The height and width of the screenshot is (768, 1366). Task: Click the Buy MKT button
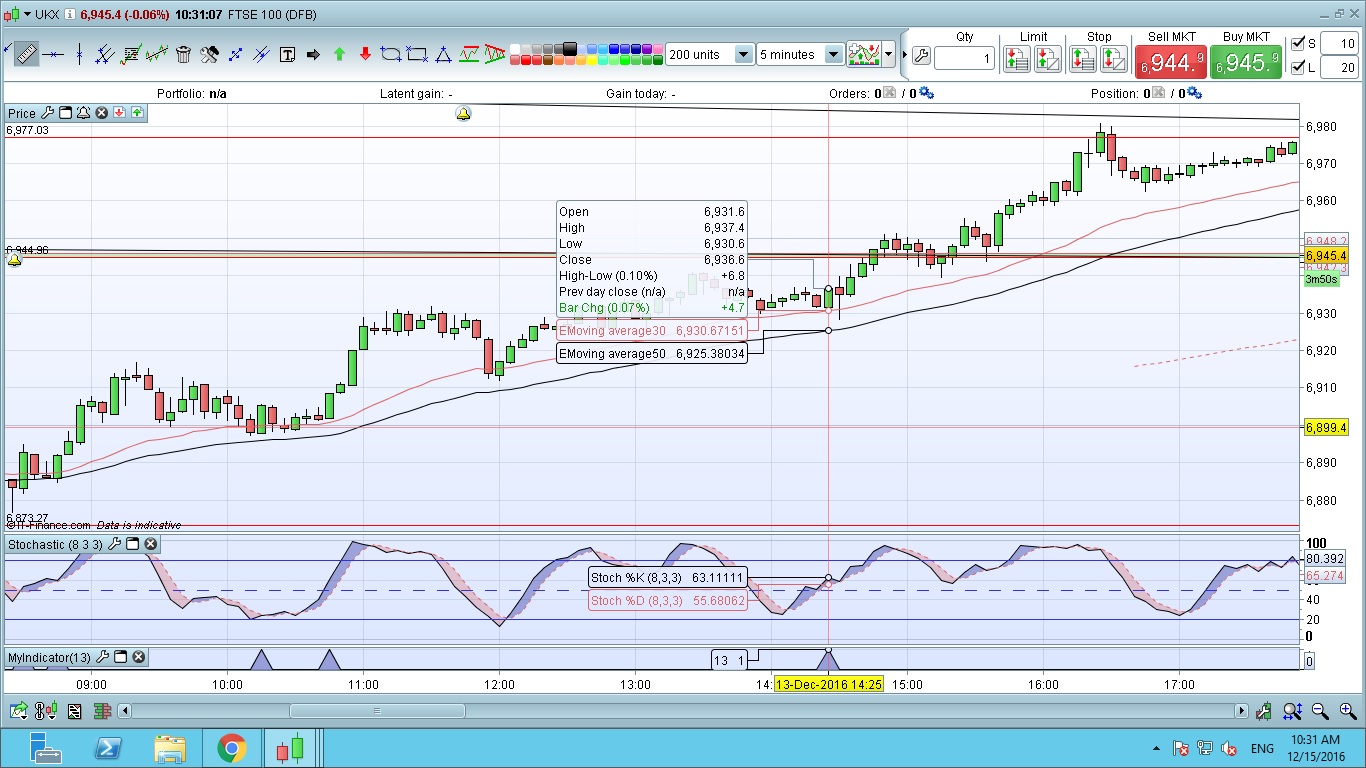click(1246, 62)
